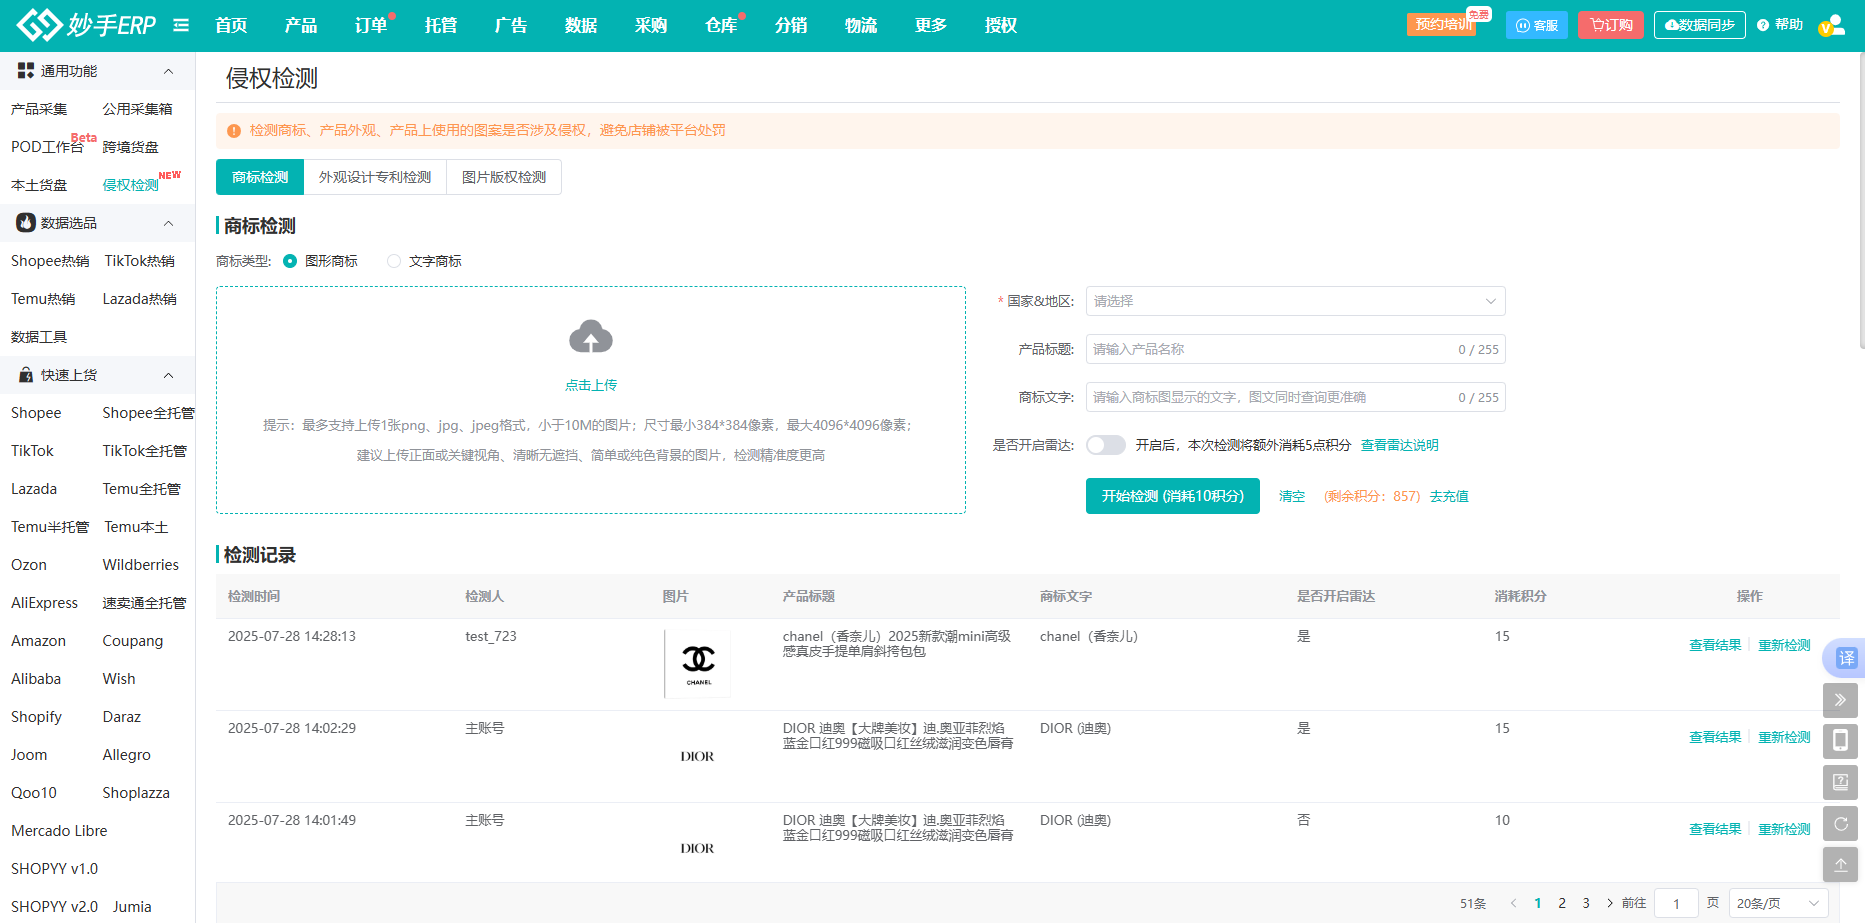Open the translate floating widget

1845,658
